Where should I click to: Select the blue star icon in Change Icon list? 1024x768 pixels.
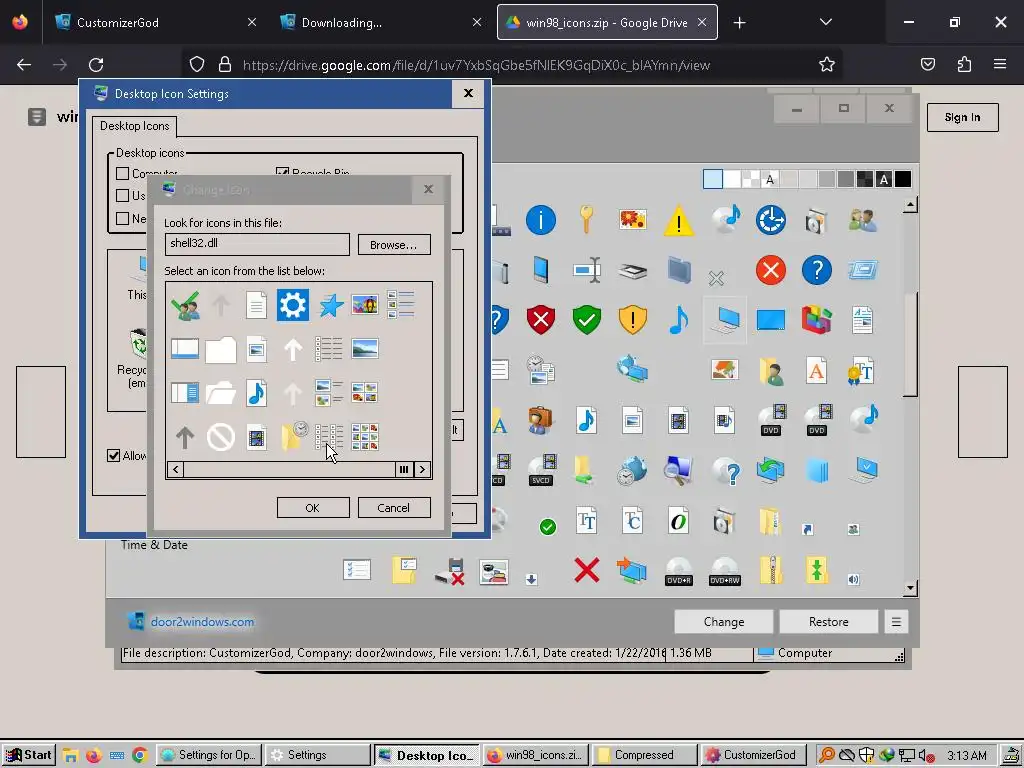click(x=331, y=305)
